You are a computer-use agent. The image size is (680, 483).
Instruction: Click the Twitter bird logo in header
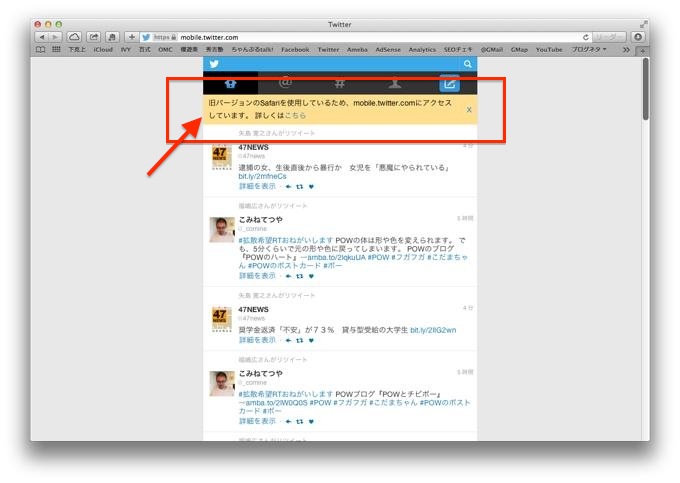(213, 64)
